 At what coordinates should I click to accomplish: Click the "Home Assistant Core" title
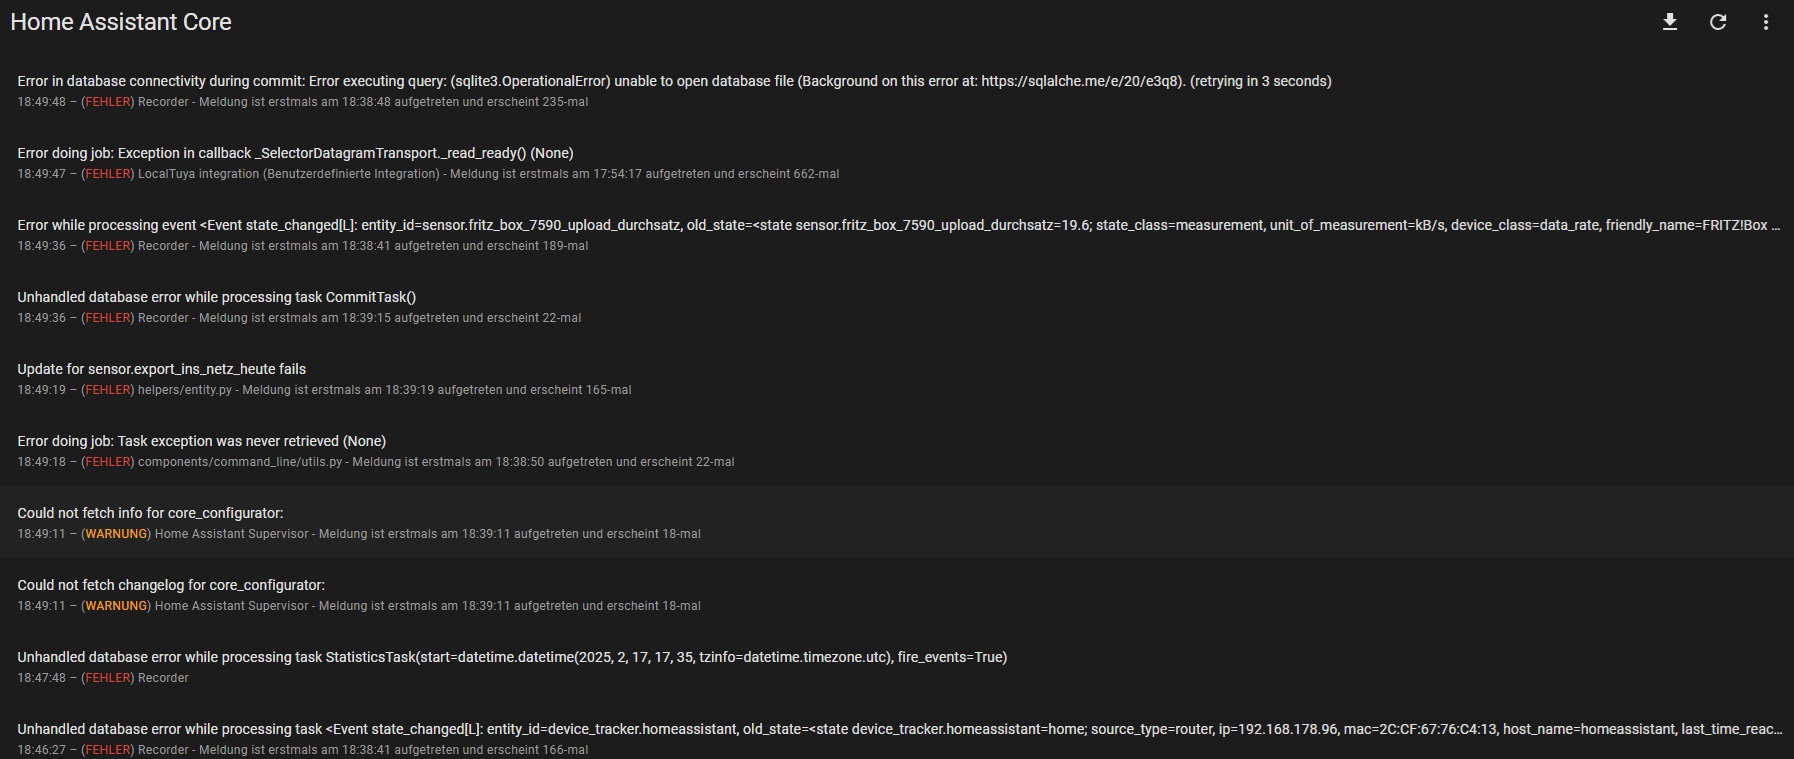(x=121, y=22)
